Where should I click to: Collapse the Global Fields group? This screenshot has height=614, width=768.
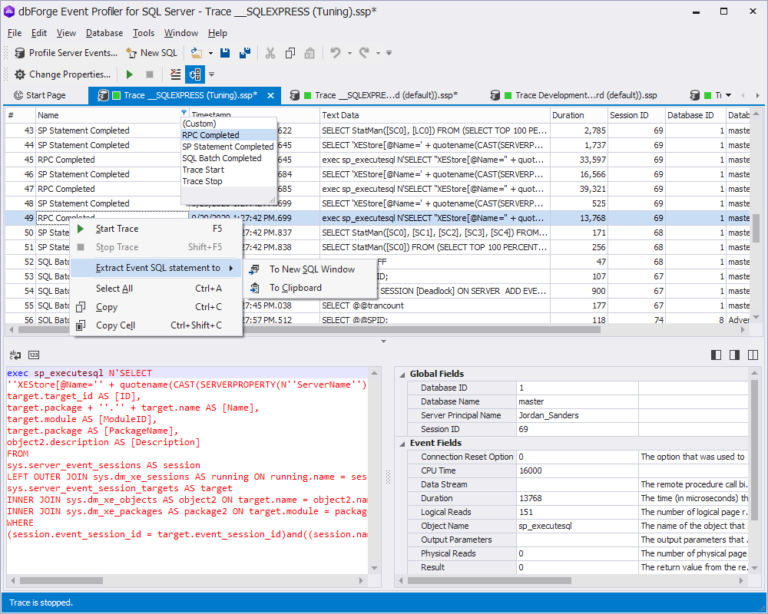[402, 375]
